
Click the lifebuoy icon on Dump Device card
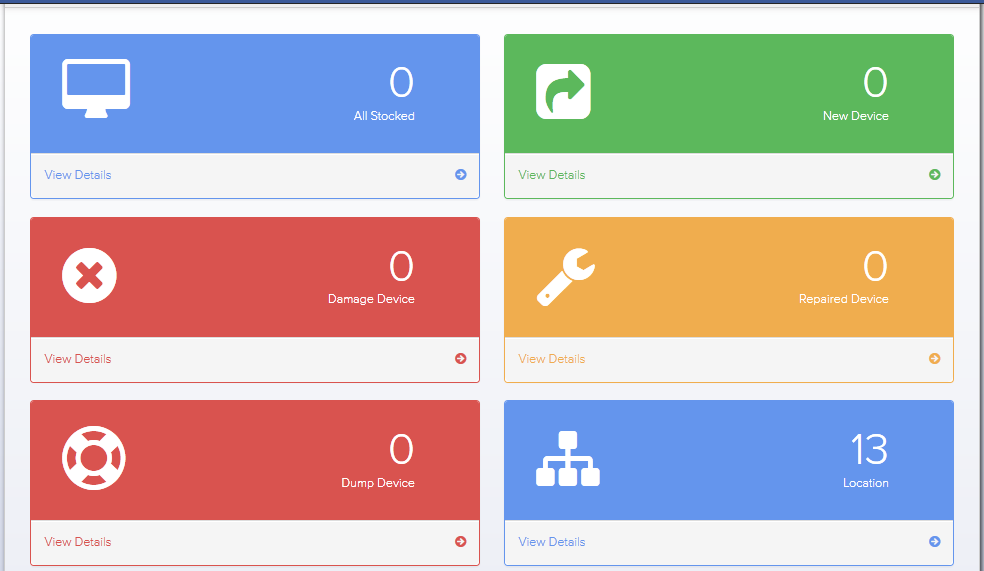[94, 458]
